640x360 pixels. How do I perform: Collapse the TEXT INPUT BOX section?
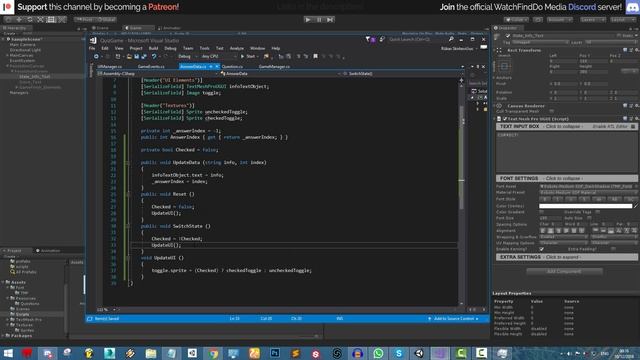click(567, 127)
